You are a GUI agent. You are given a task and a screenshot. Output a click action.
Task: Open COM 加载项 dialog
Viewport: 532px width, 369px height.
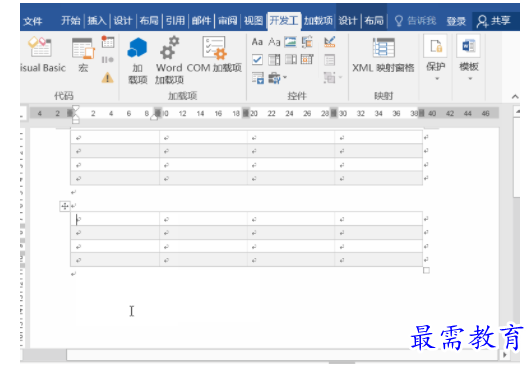point(214,54)
